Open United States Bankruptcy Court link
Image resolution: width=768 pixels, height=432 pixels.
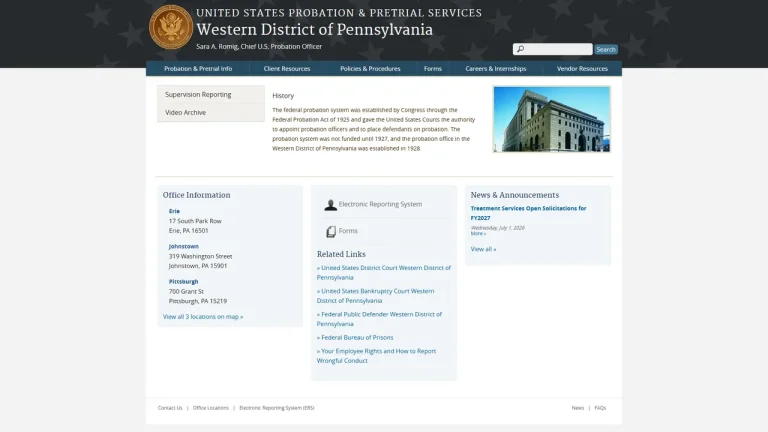point(375,296)
